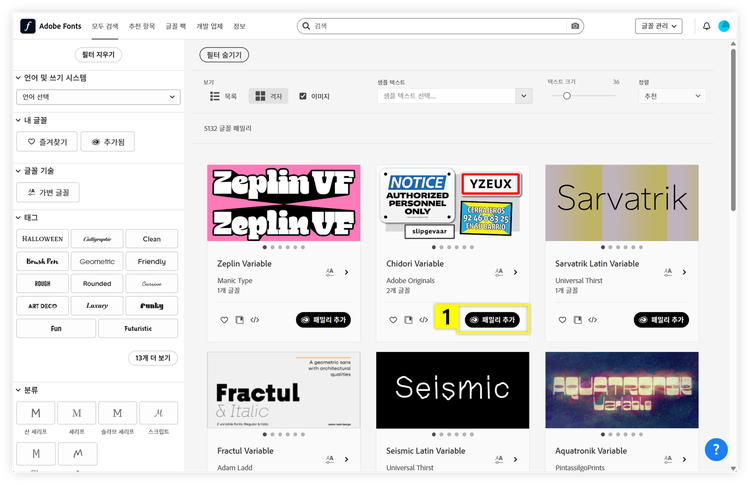Viewport: 750px width, 485px height.
Task: Open the 정보 tab
Action: (x=239, y=26)
